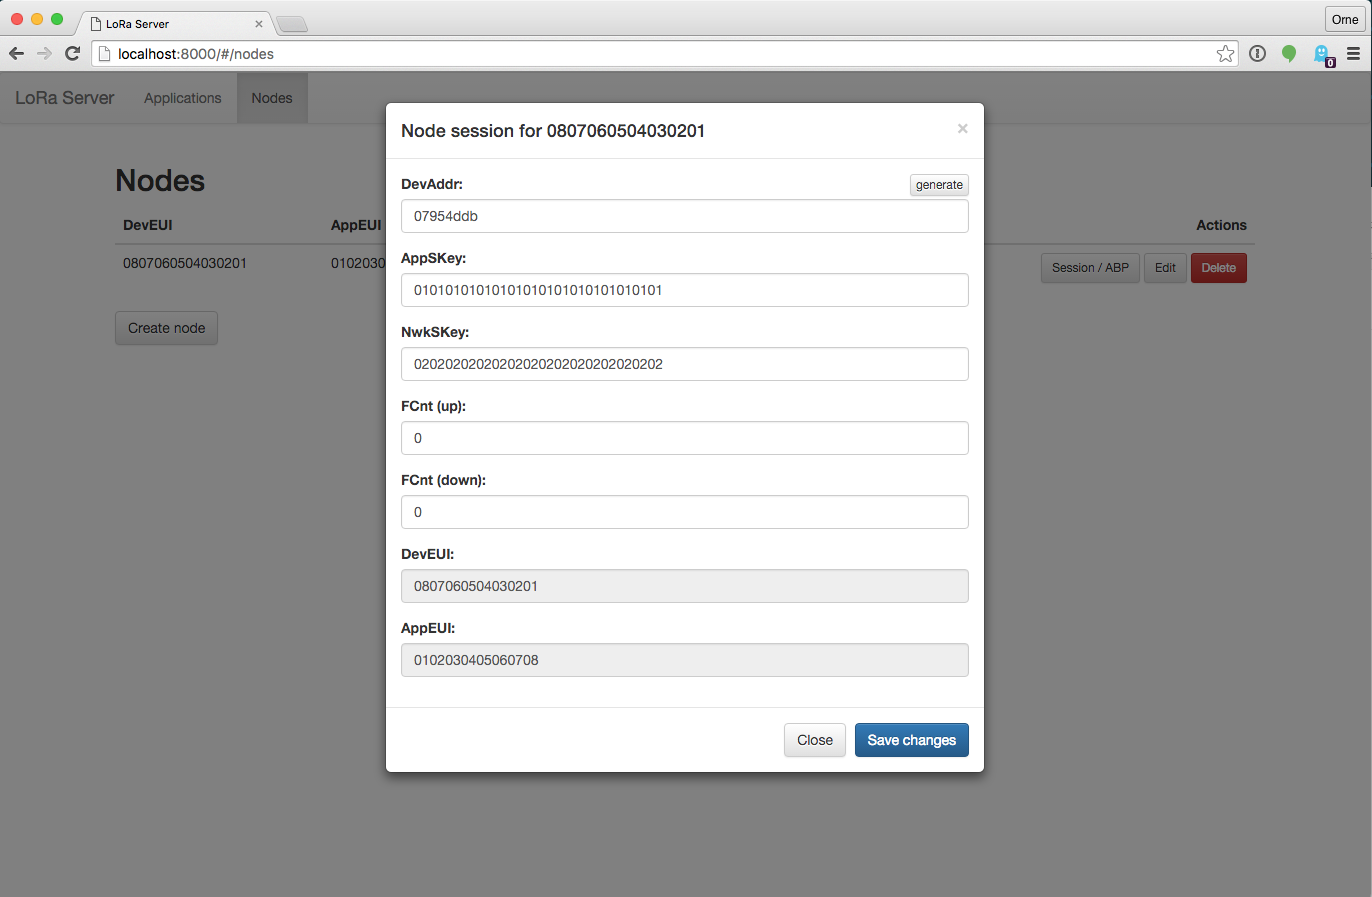Generate a new DevAddr value
This screenshot has height=897, width=1372.
pos(939,185)
